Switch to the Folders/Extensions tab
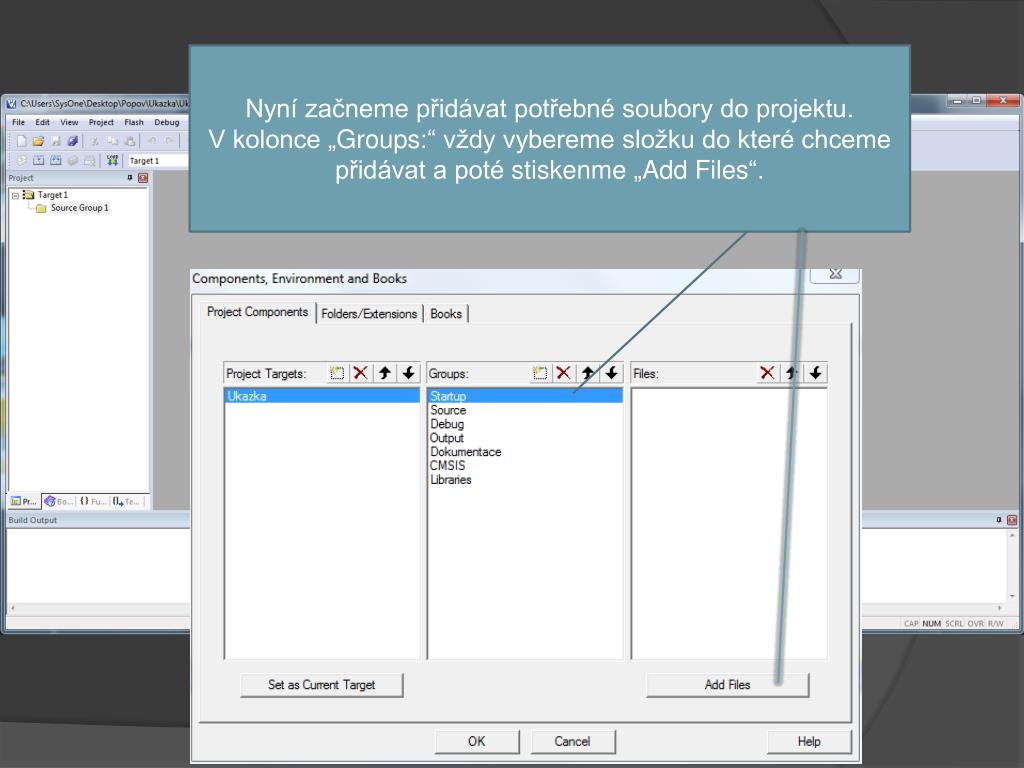This screenshot has height=768, width=1024. pos(369,314)
